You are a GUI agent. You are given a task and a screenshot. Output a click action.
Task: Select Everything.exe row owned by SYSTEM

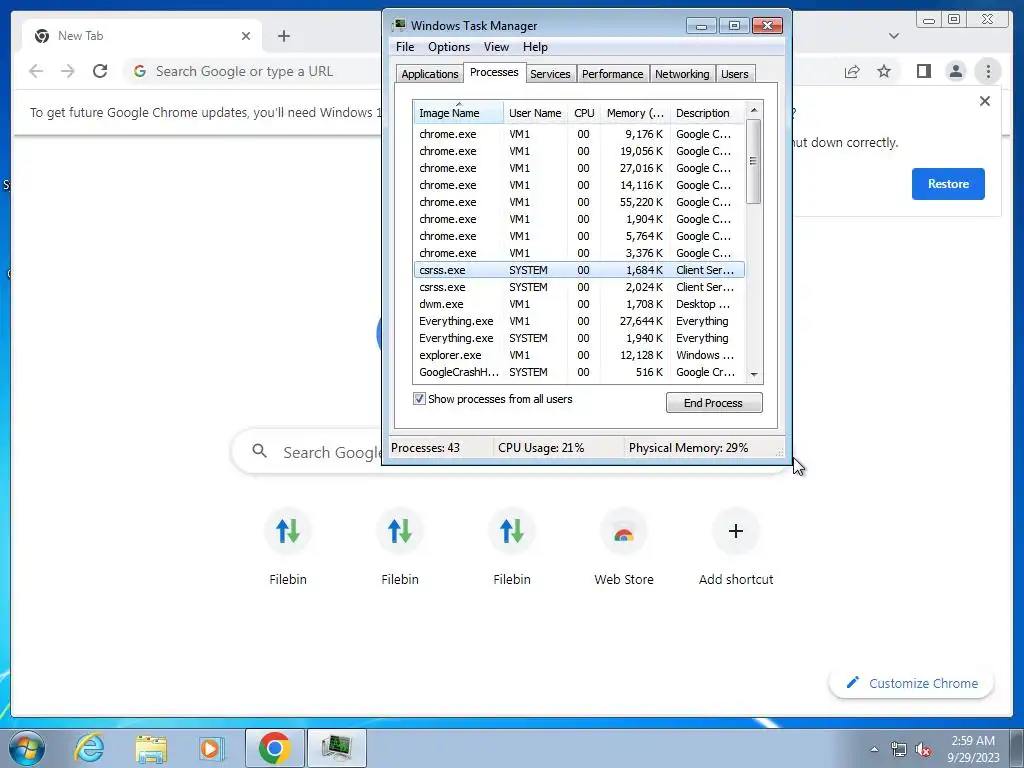(579, 338)
